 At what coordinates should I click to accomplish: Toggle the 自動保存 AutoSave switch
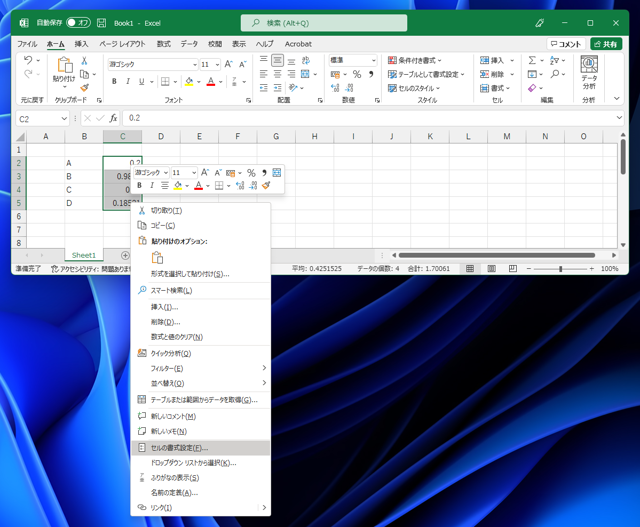point(77,22)
